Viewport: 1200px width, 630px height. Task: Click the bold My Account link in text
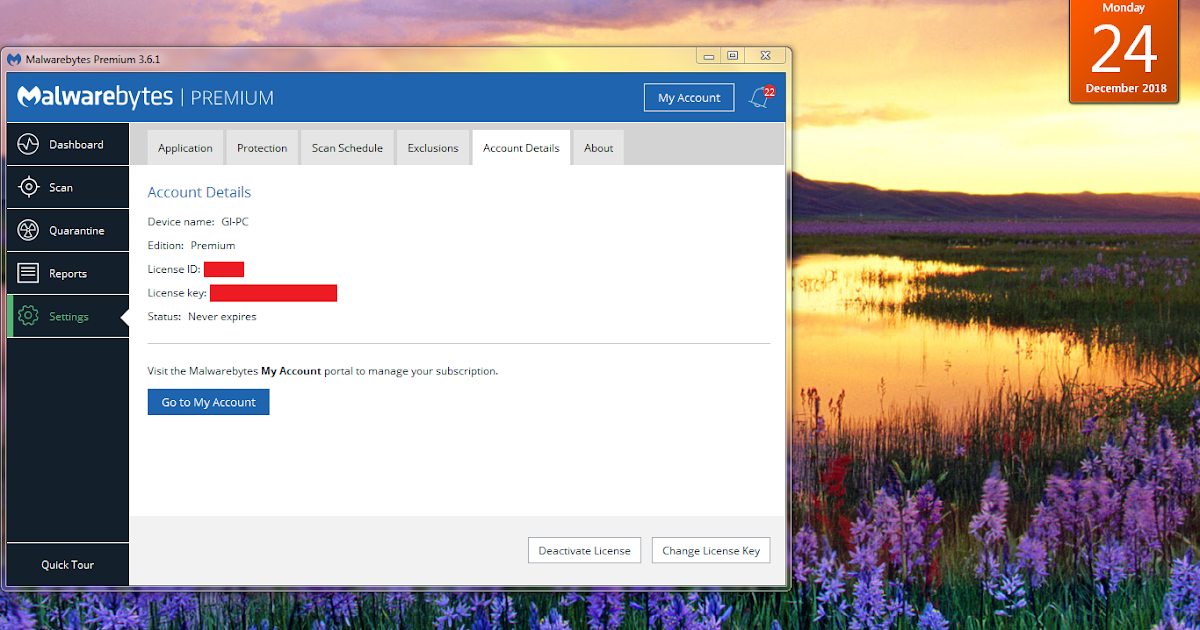click(x=291, y=370)
